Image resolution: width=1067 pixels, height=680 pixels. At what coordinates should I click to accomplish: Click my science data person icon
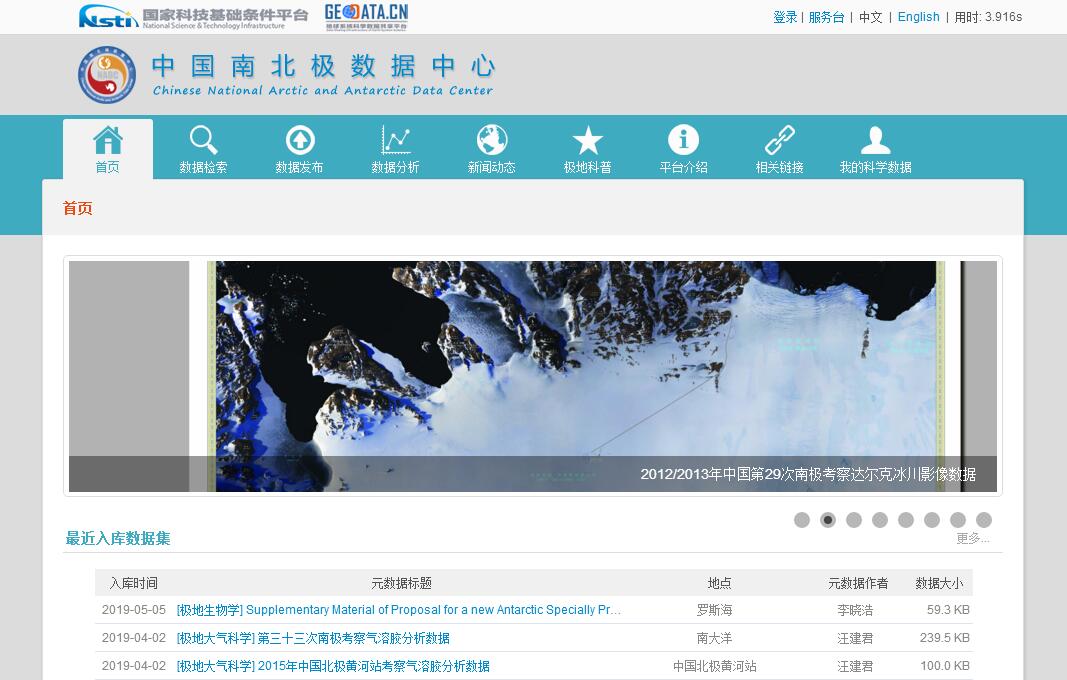point(875,141)
